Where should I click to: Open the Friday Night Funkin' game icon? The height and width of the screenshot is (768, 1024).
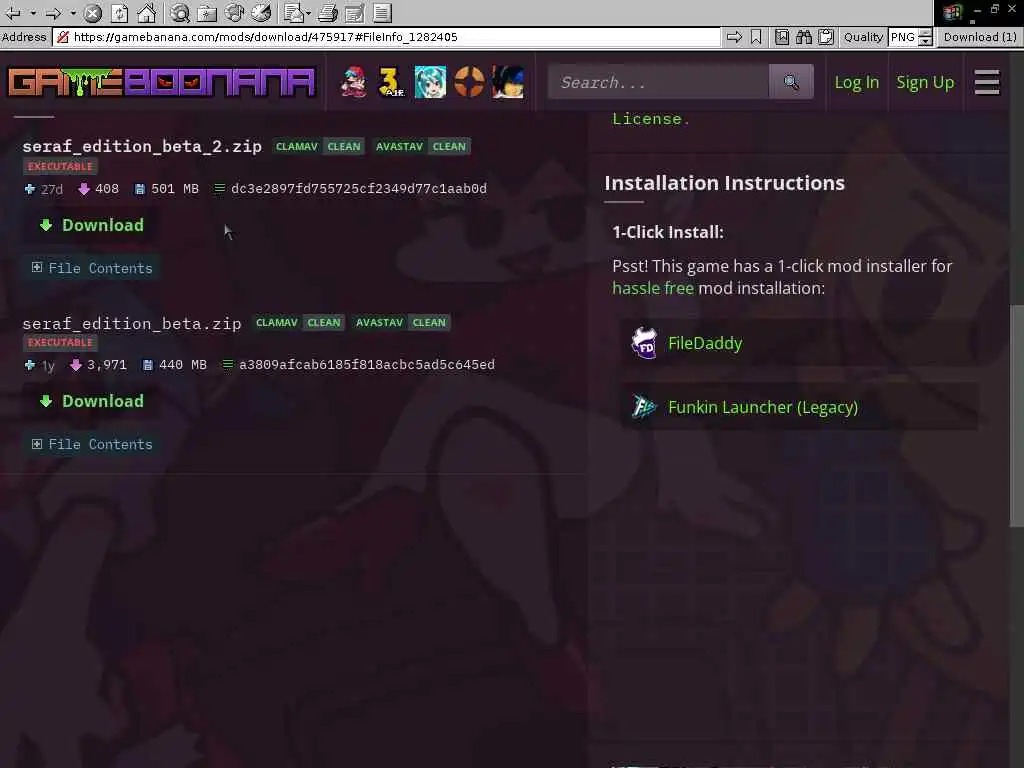(353, 82)
